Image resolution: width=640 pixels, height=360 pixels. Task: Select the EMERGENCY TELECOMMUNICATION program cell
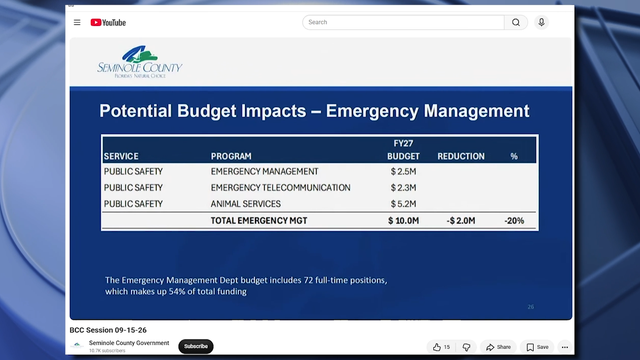tap(280, 188)
